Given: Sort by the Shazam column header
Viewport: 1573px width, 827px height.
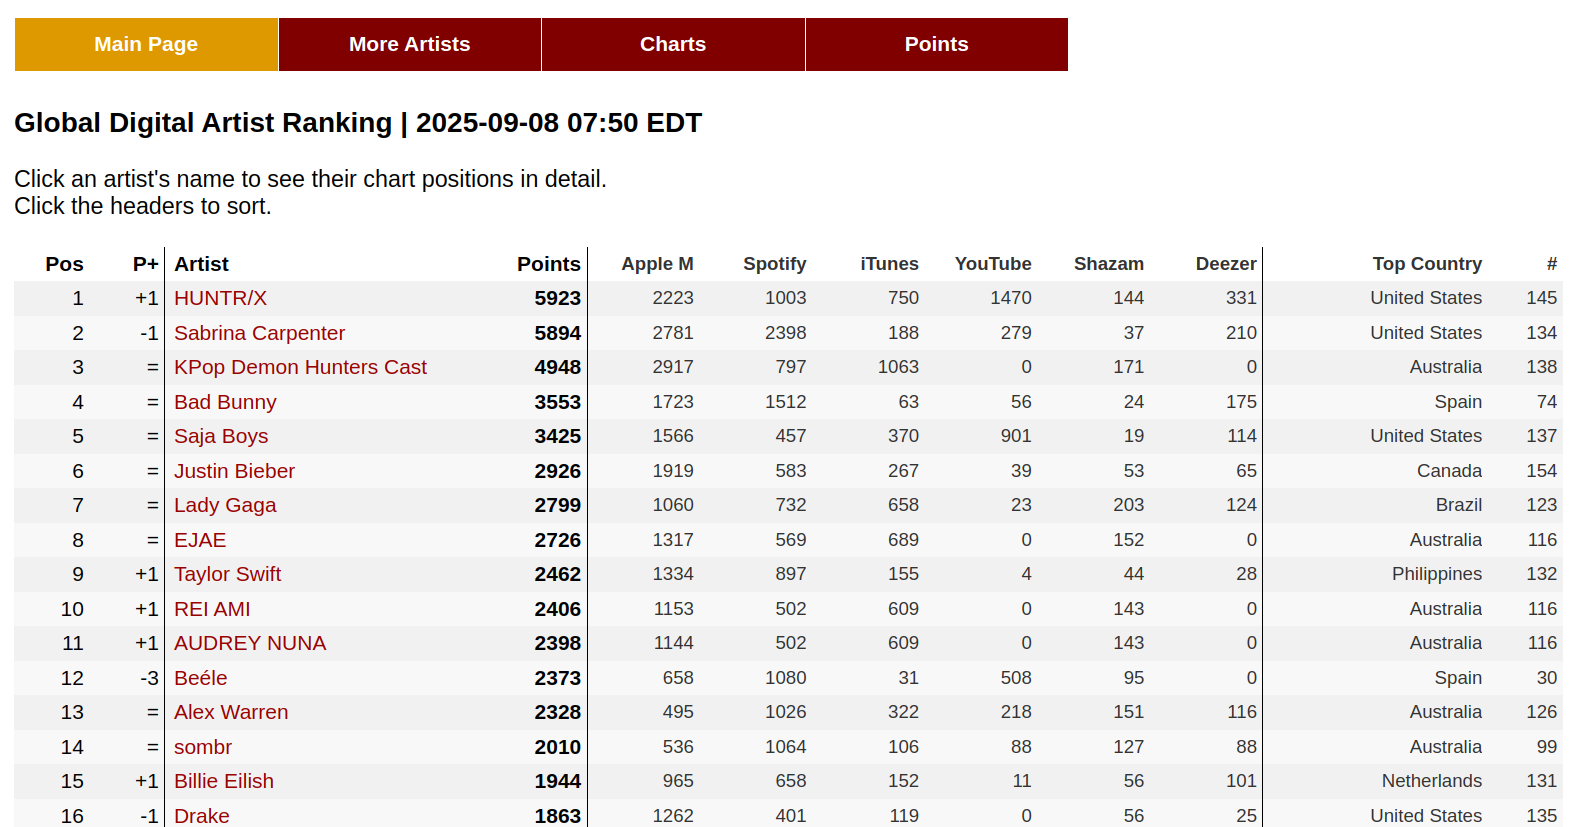Looking at the screenshot, I should (1108, 264).
